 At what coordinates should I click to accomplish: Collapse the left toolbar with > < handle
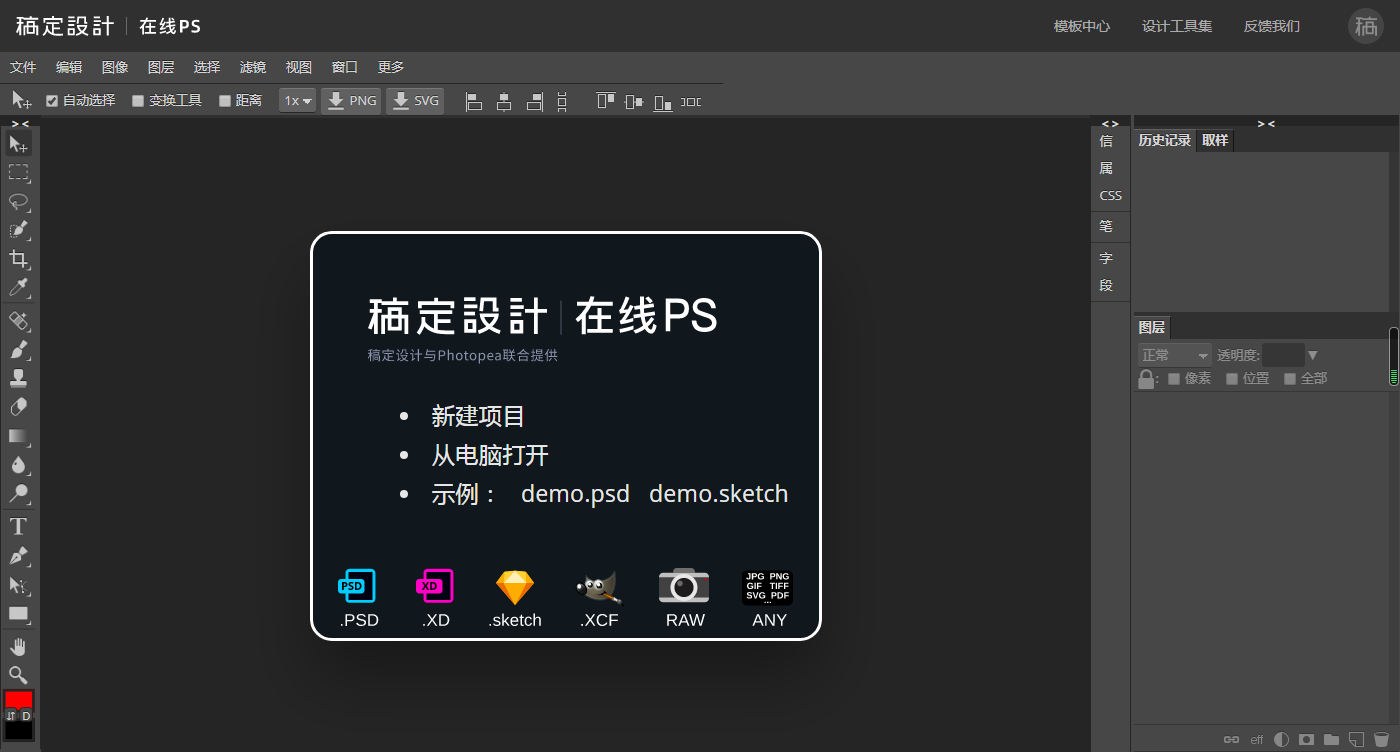pyautogui.click(x=20, y=123)
